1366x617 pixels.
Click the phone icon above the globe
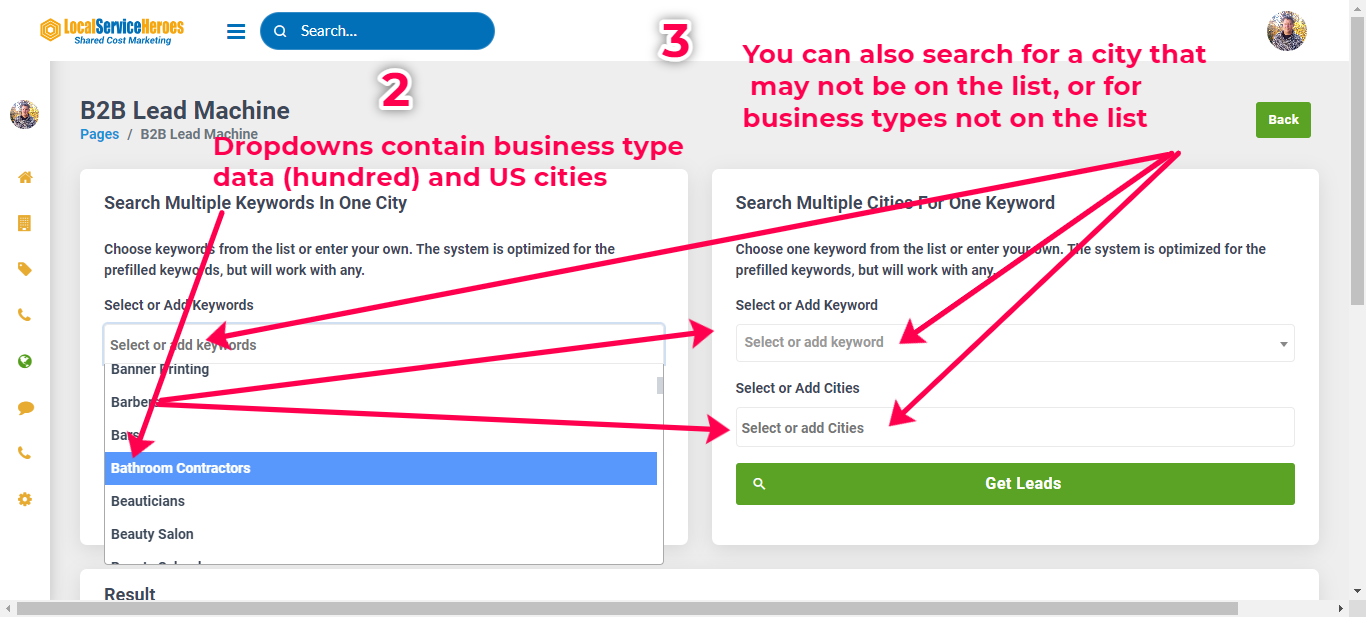pyautogui.click(x=25, y=315)
